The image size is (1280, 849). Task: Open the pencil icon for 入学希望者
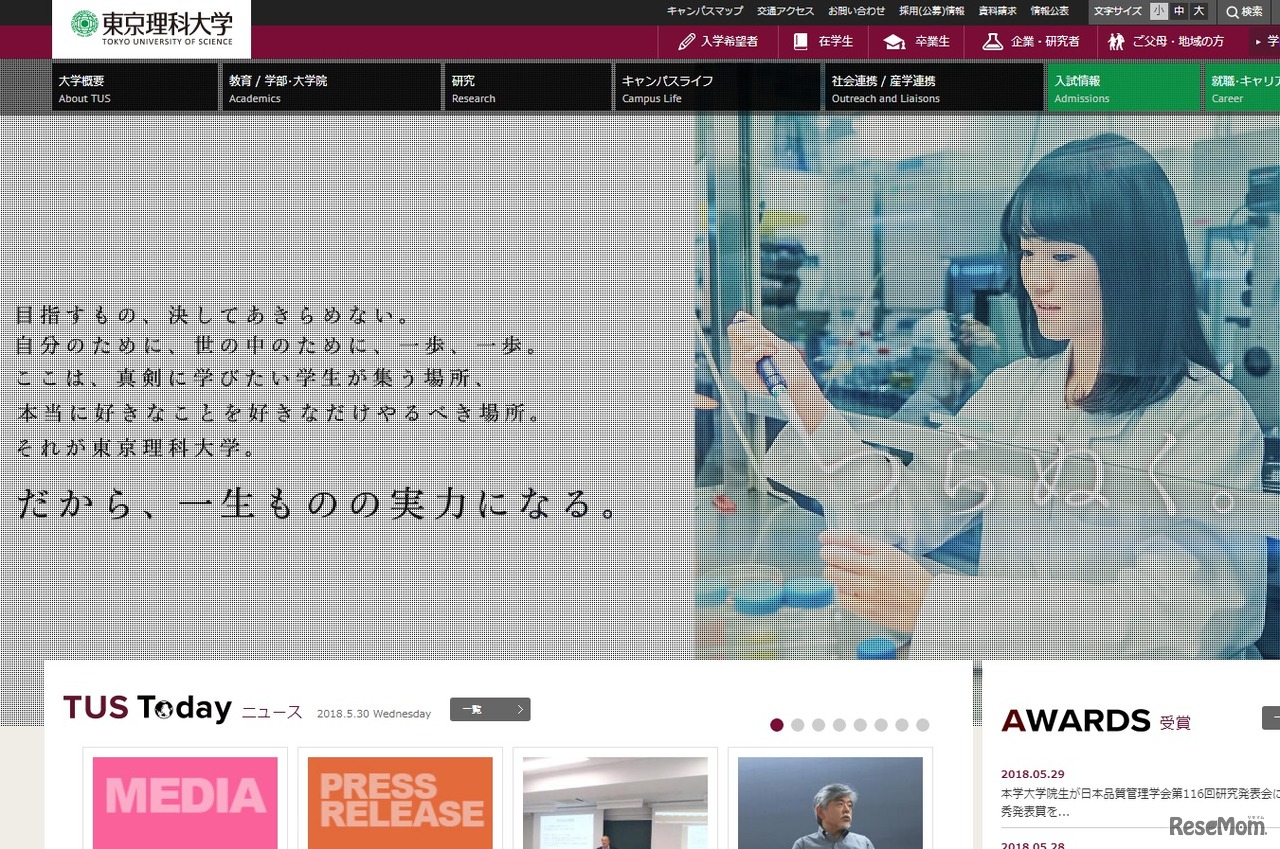[x=687, y=42]
